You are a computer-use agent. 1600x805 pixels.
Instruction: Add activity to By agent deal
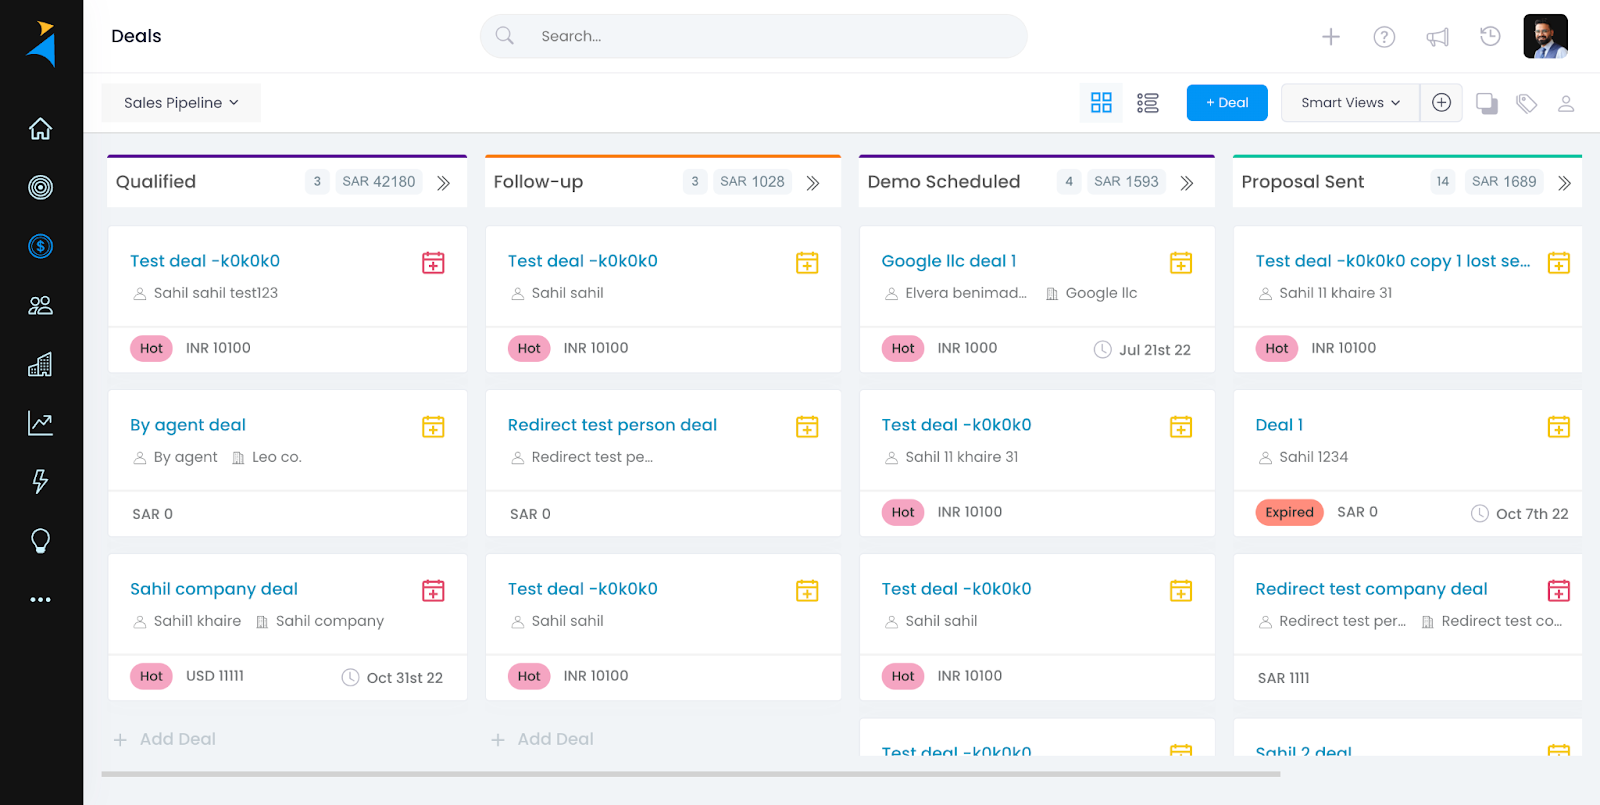(433, 427)
